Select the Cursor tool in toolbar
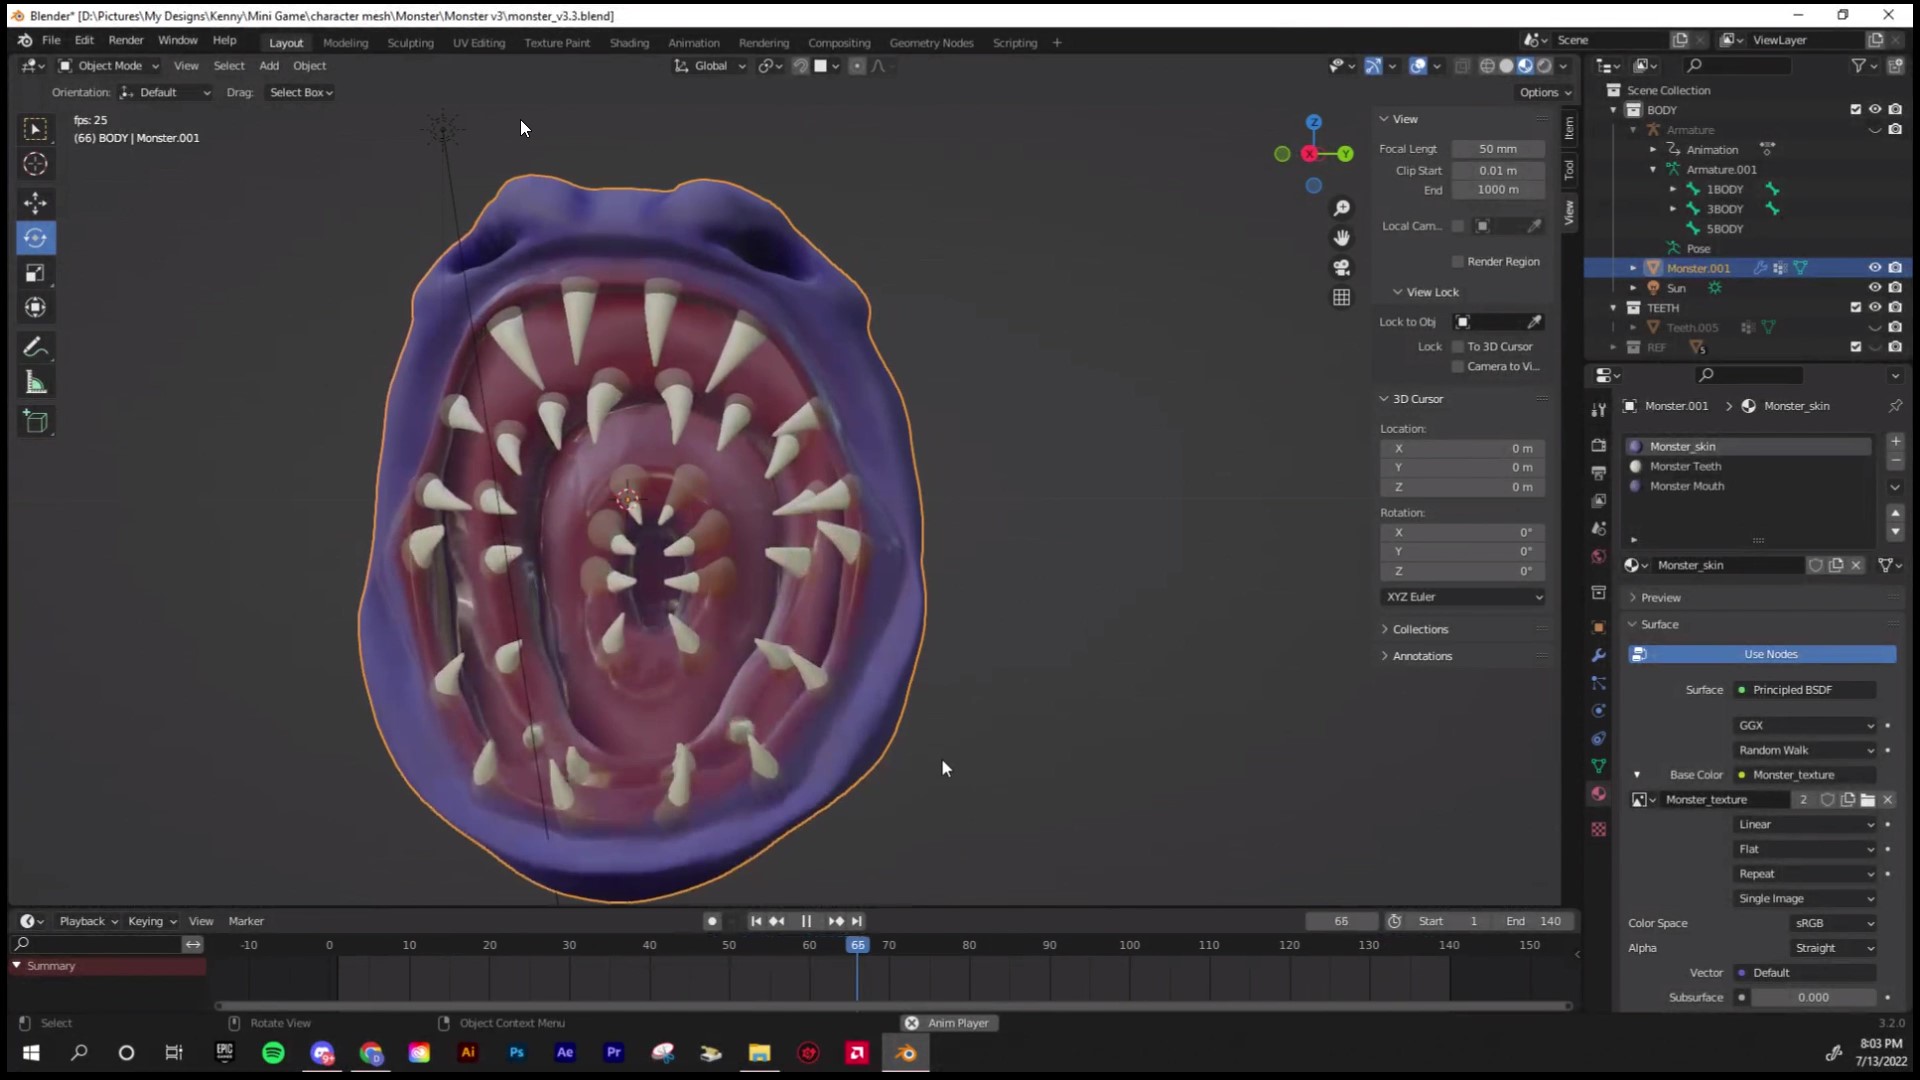The image size is (1920, 1080). click(x=36, y=164)
